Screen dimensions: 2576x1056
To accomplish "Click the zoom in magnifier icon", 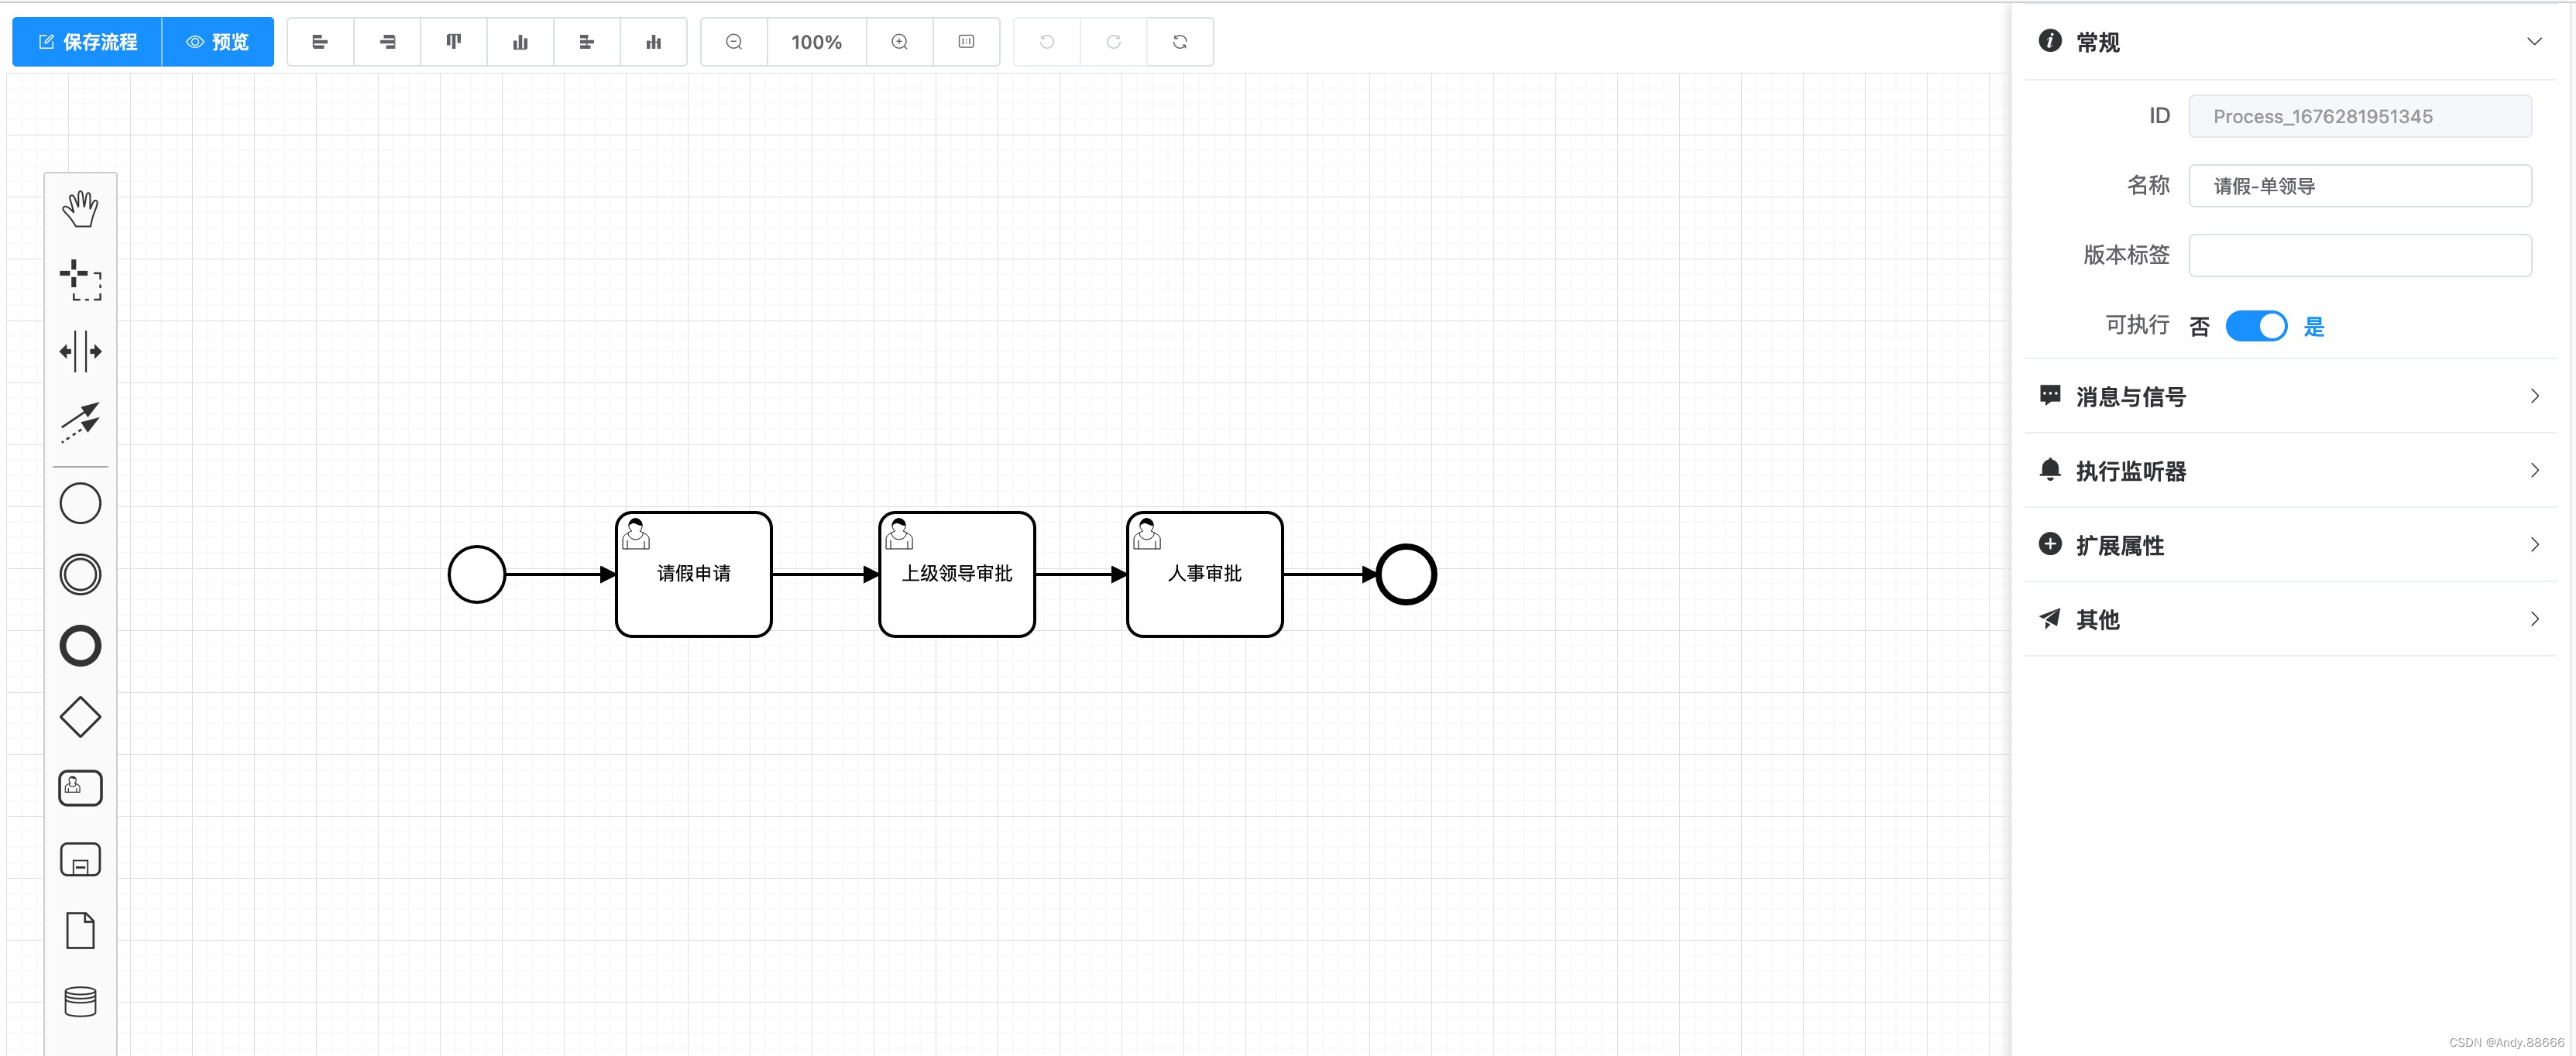I will tap(899, 42).
